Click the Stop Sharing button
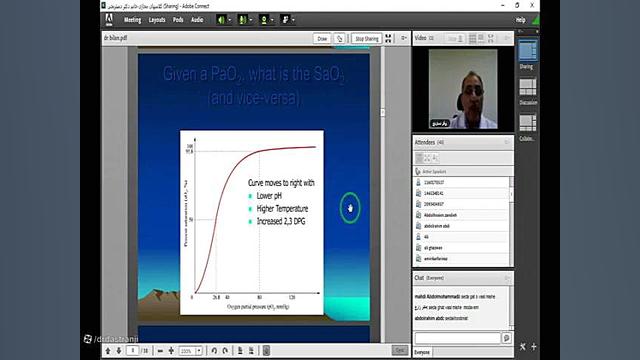 367,38
